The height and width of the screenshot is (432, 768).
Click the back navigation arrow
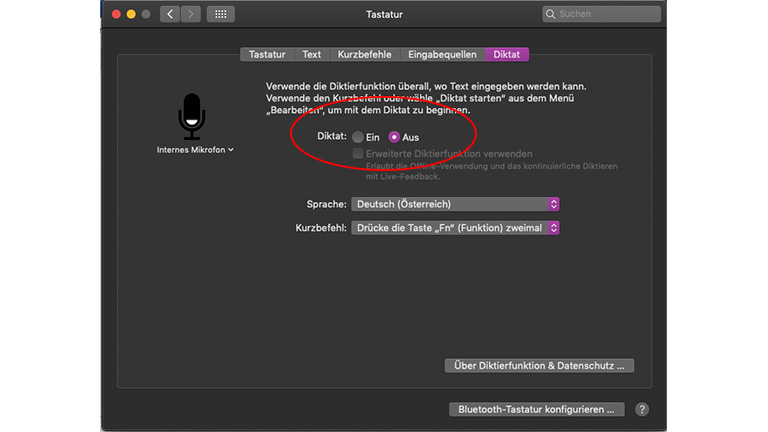point(169,14)
